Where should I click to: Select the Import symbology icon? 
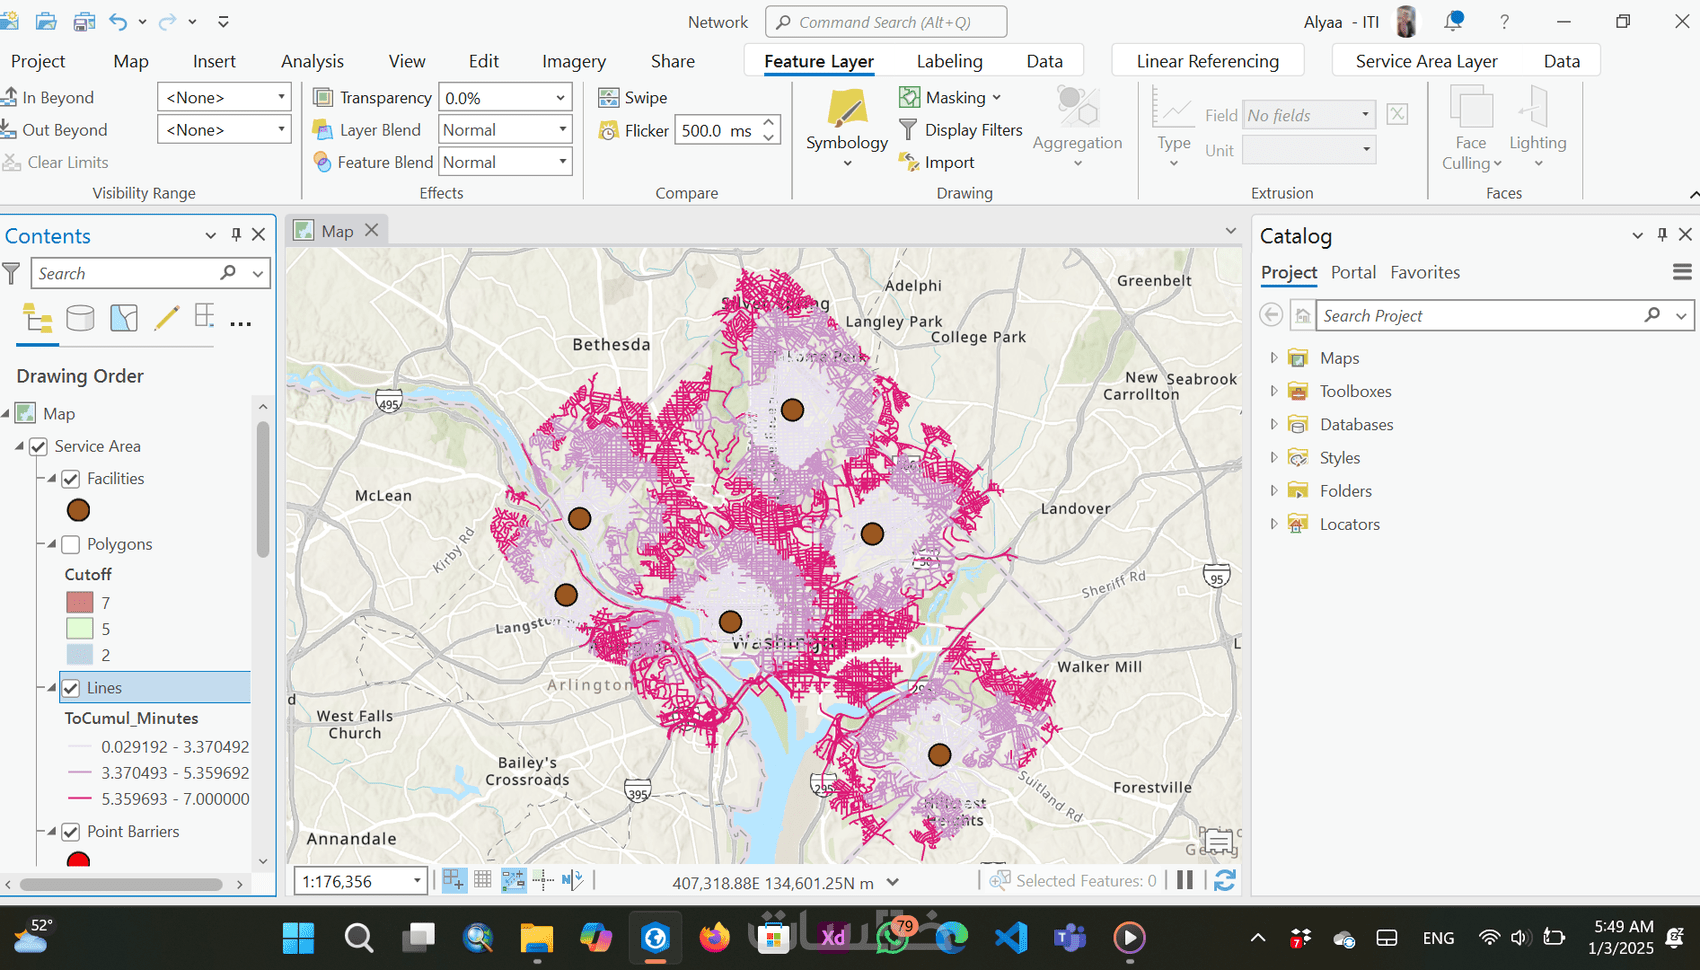click(909, 162)
